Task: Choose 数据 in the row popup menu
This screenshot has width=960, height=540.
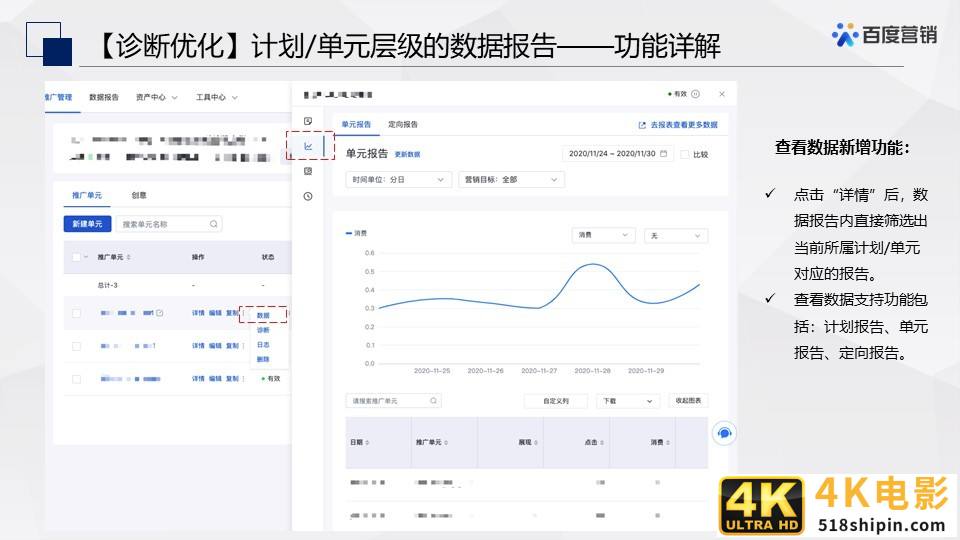Action: pyautogui.click(x=263, y=315)
